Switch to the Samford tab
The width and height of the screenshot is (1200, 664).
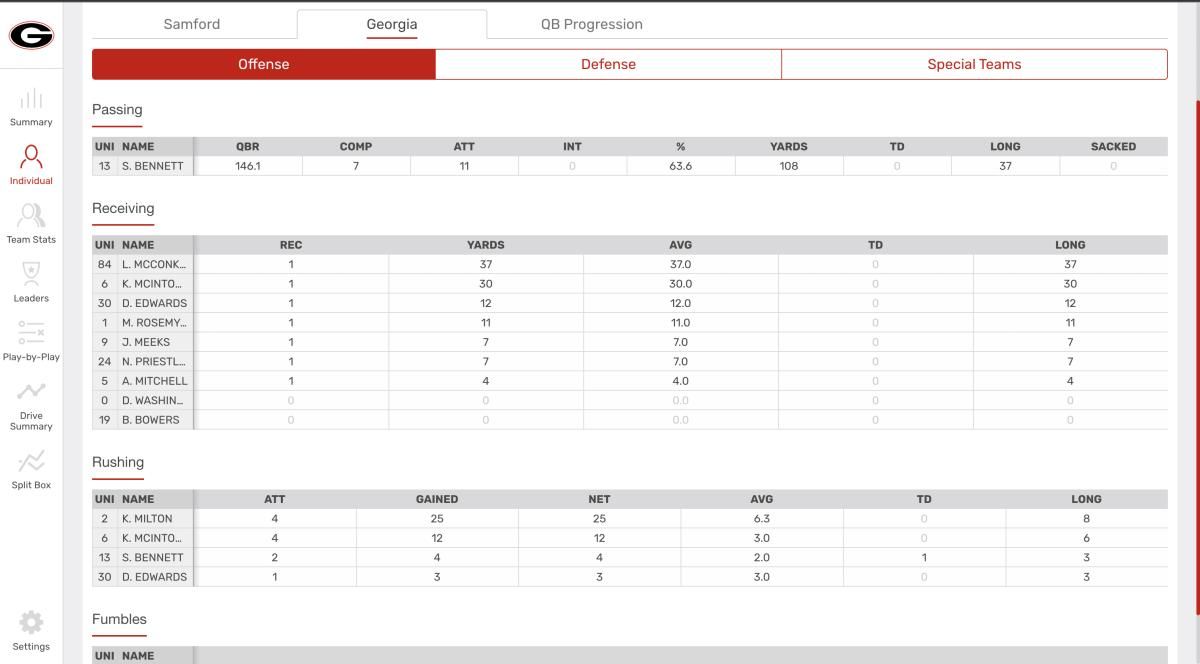tap(192, 24)
